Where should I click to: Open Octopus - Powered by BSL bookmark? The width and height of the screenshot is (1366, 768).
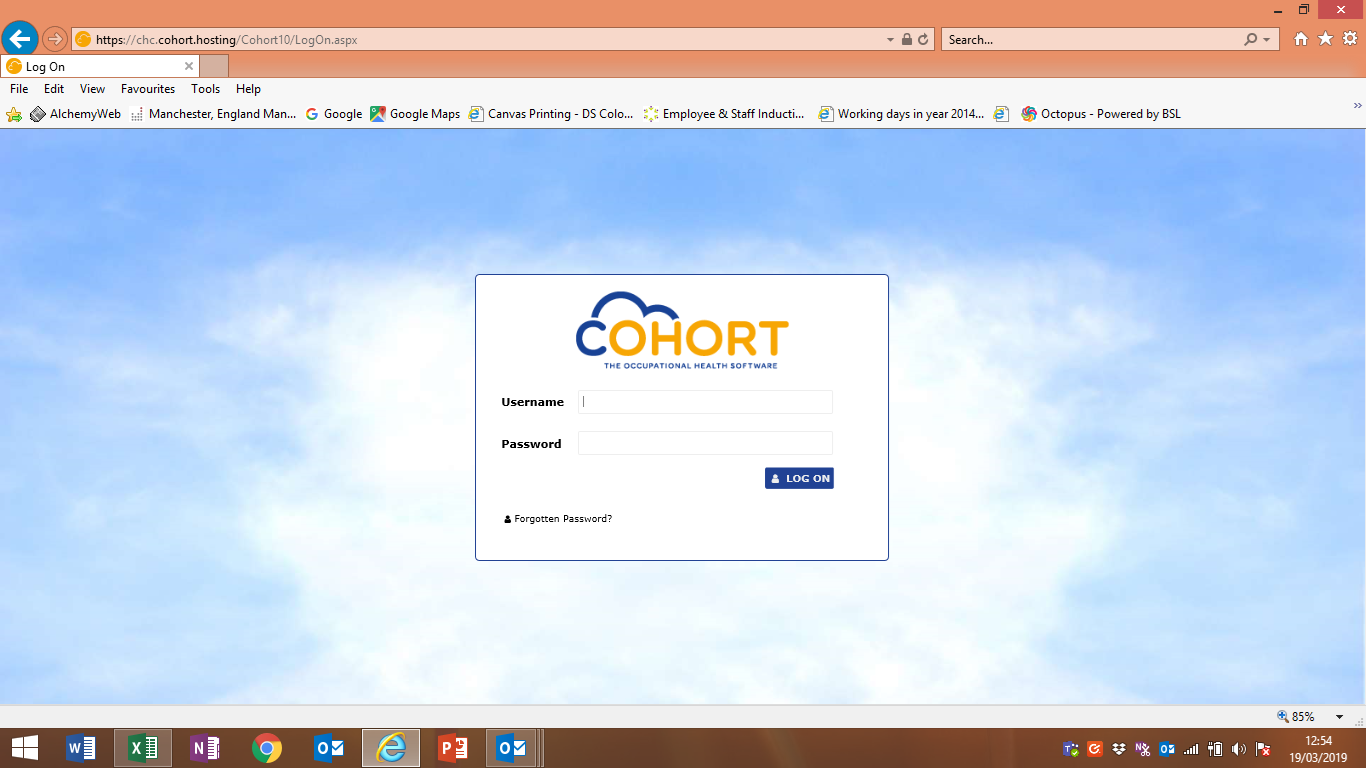(x=1101, y=114)
